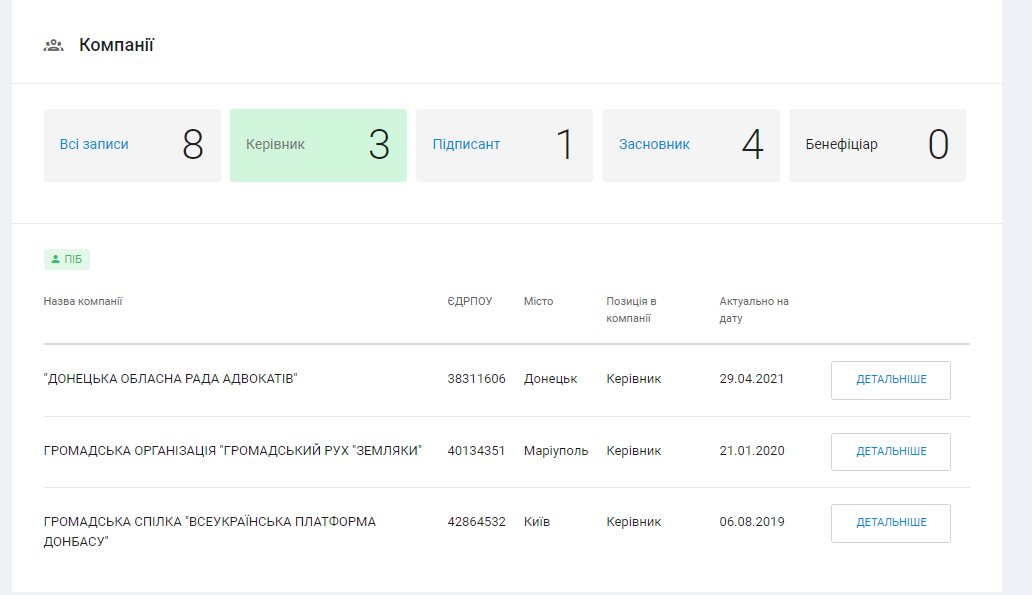Click the green ПІБ person badge
The width and height of the screenshot is (1032, 595).
[67, 260]
